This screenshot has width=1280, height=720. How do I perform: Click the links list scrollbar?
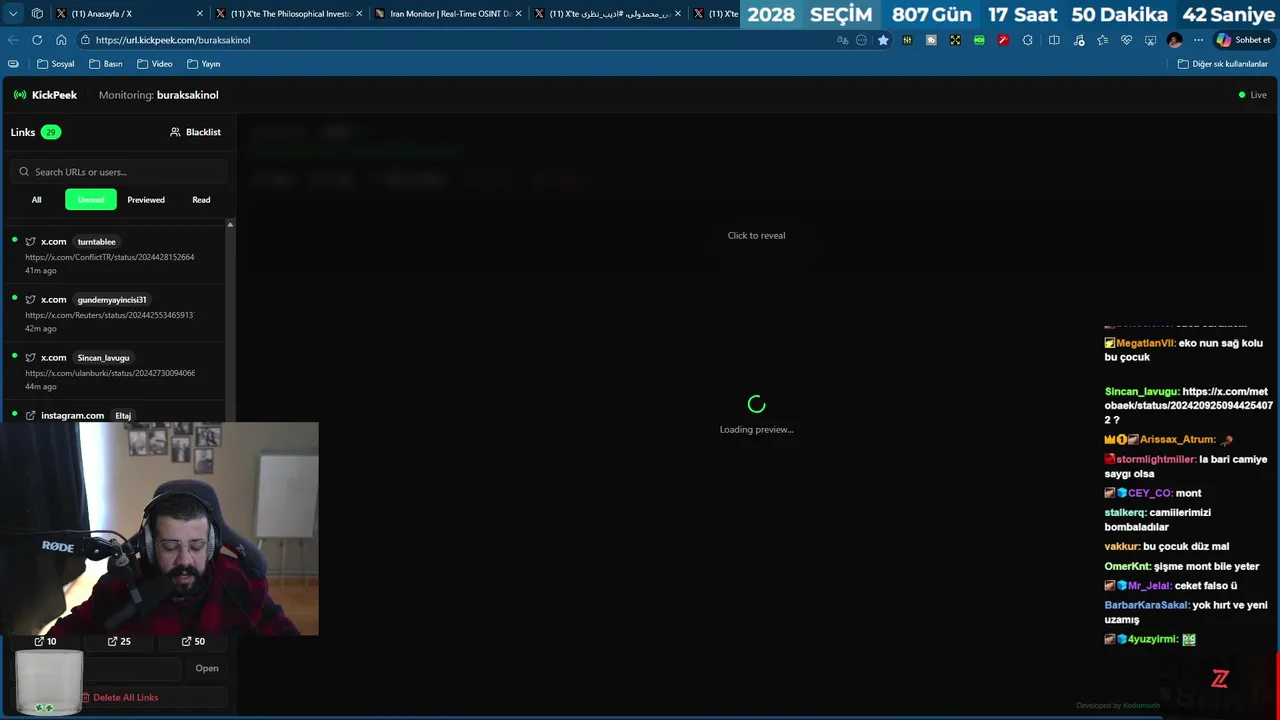[x=230, y=320]
